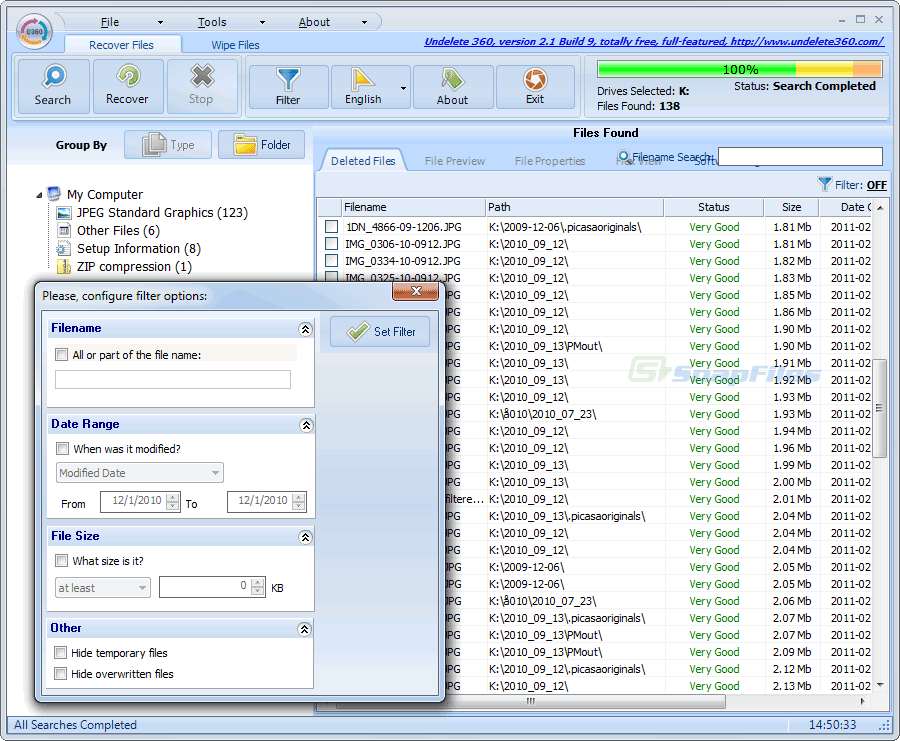This screenshot has height=741, width=900.
Task: Select ZIP compression (1) category
Action: pyautogui.click(x=134, y=267)
